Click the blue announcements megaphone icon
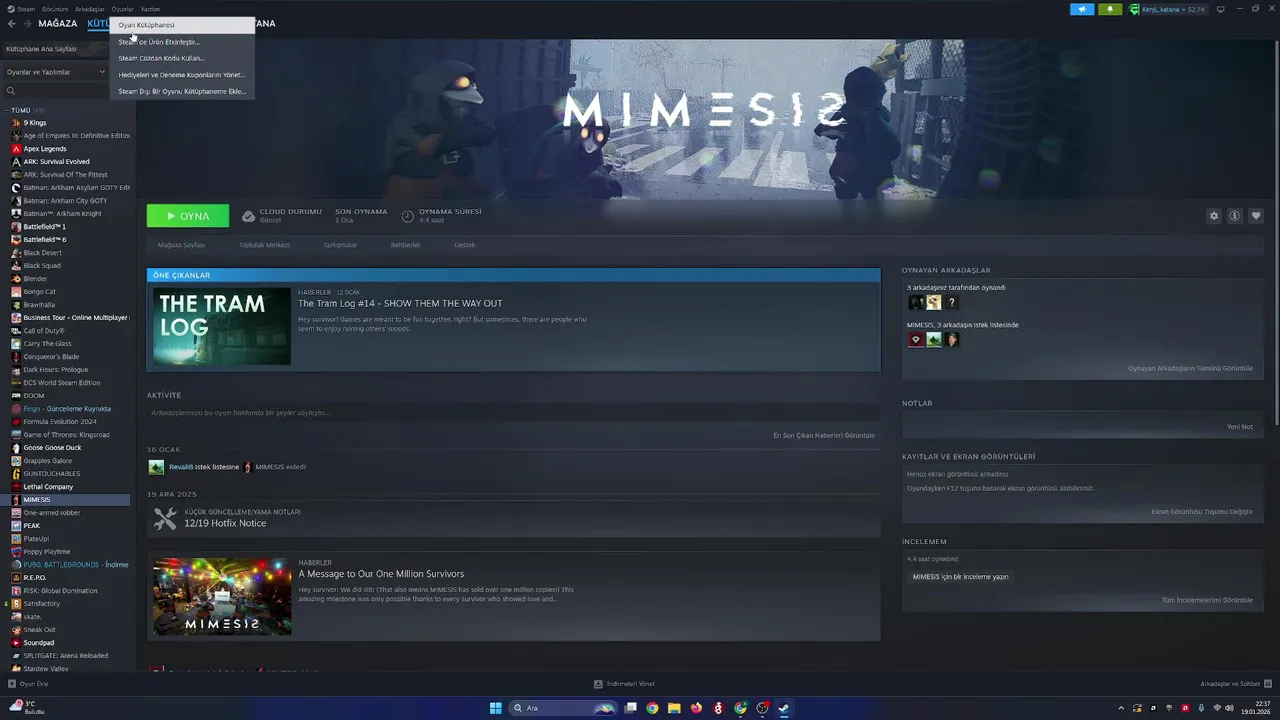The height and width of the screenshot is (720, 1280). [1082, 9]
